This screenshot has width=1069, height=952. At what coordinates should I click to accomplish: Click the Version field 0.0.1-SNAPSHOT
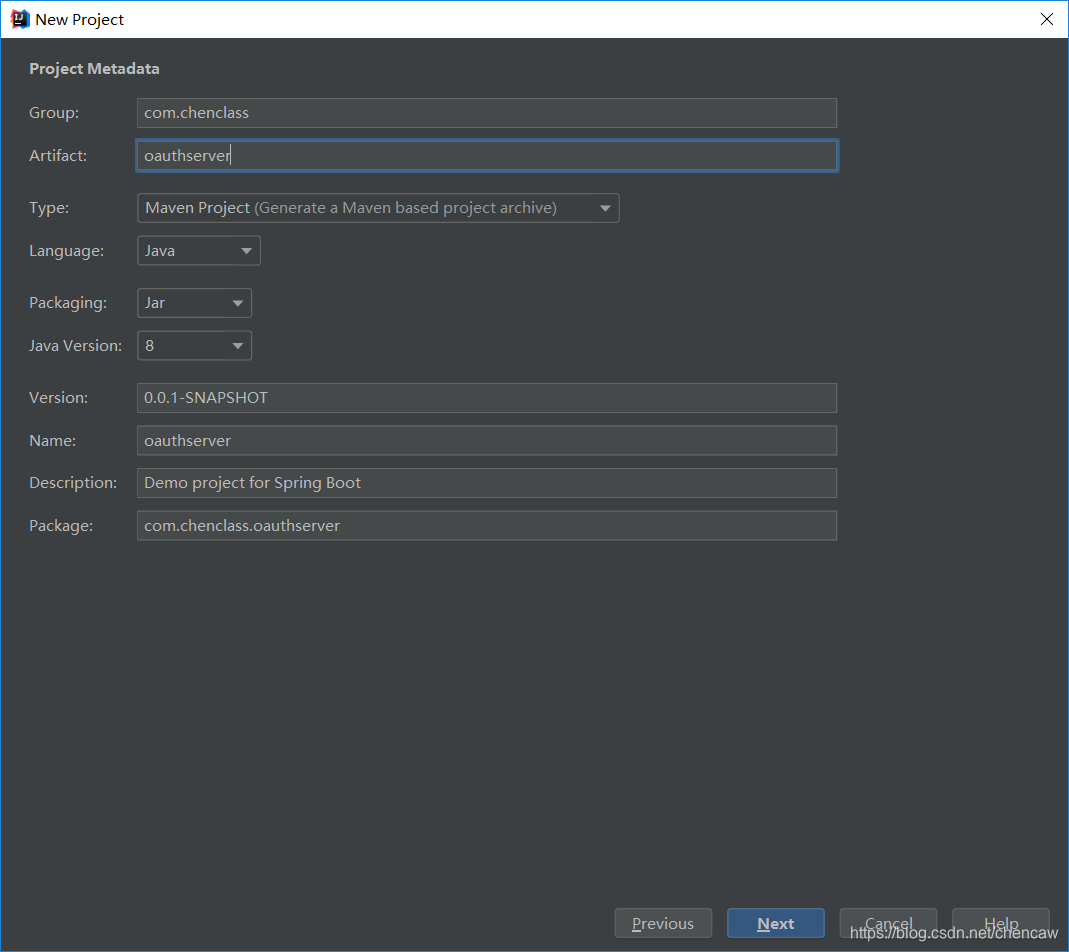click(487, 398)
